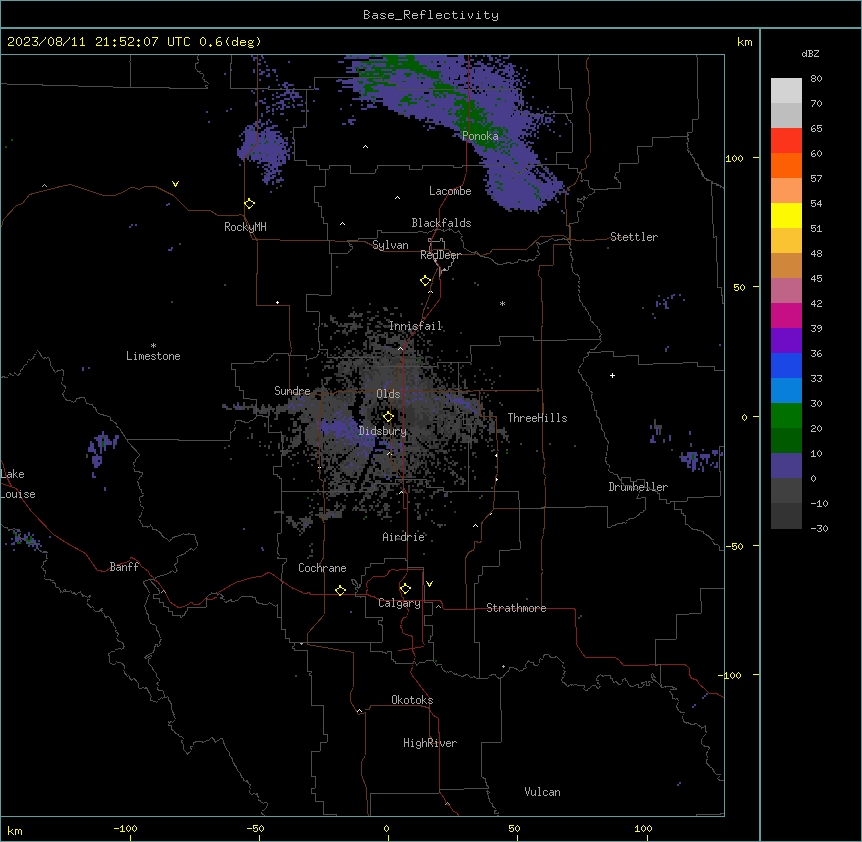Click the yellow diamond marker above Calgary label
This screenshot has height=842, width=862.
tap(405, 589)
